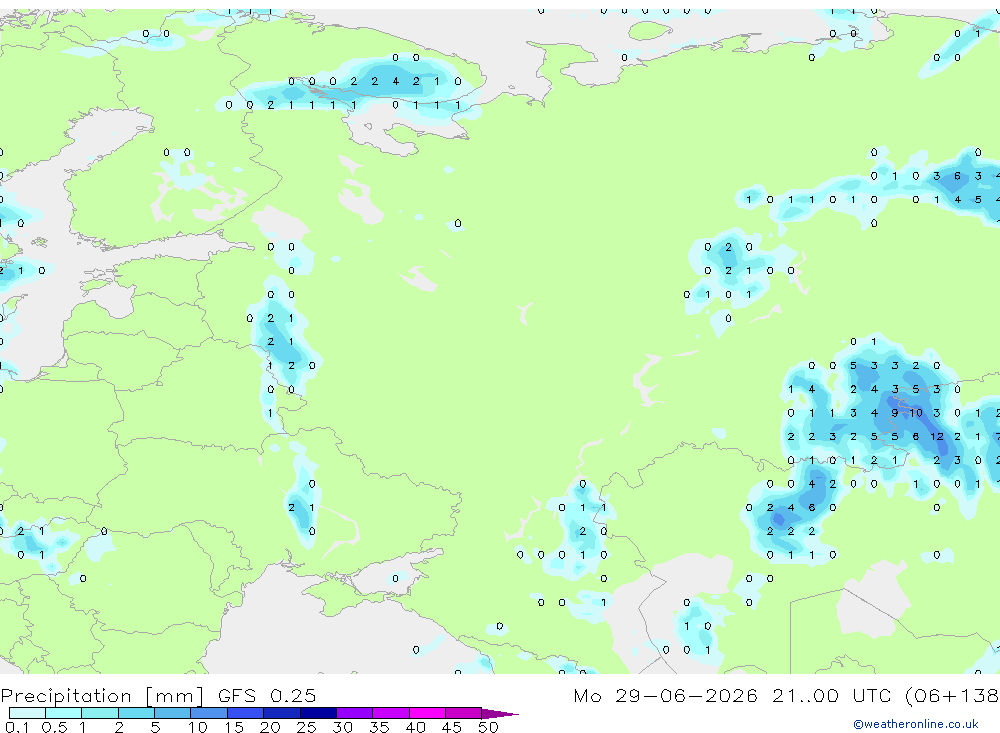Click the 1–2 mm legend color swatch
Viewport: 1000px width, 733px height.
[x=99, y=713]
